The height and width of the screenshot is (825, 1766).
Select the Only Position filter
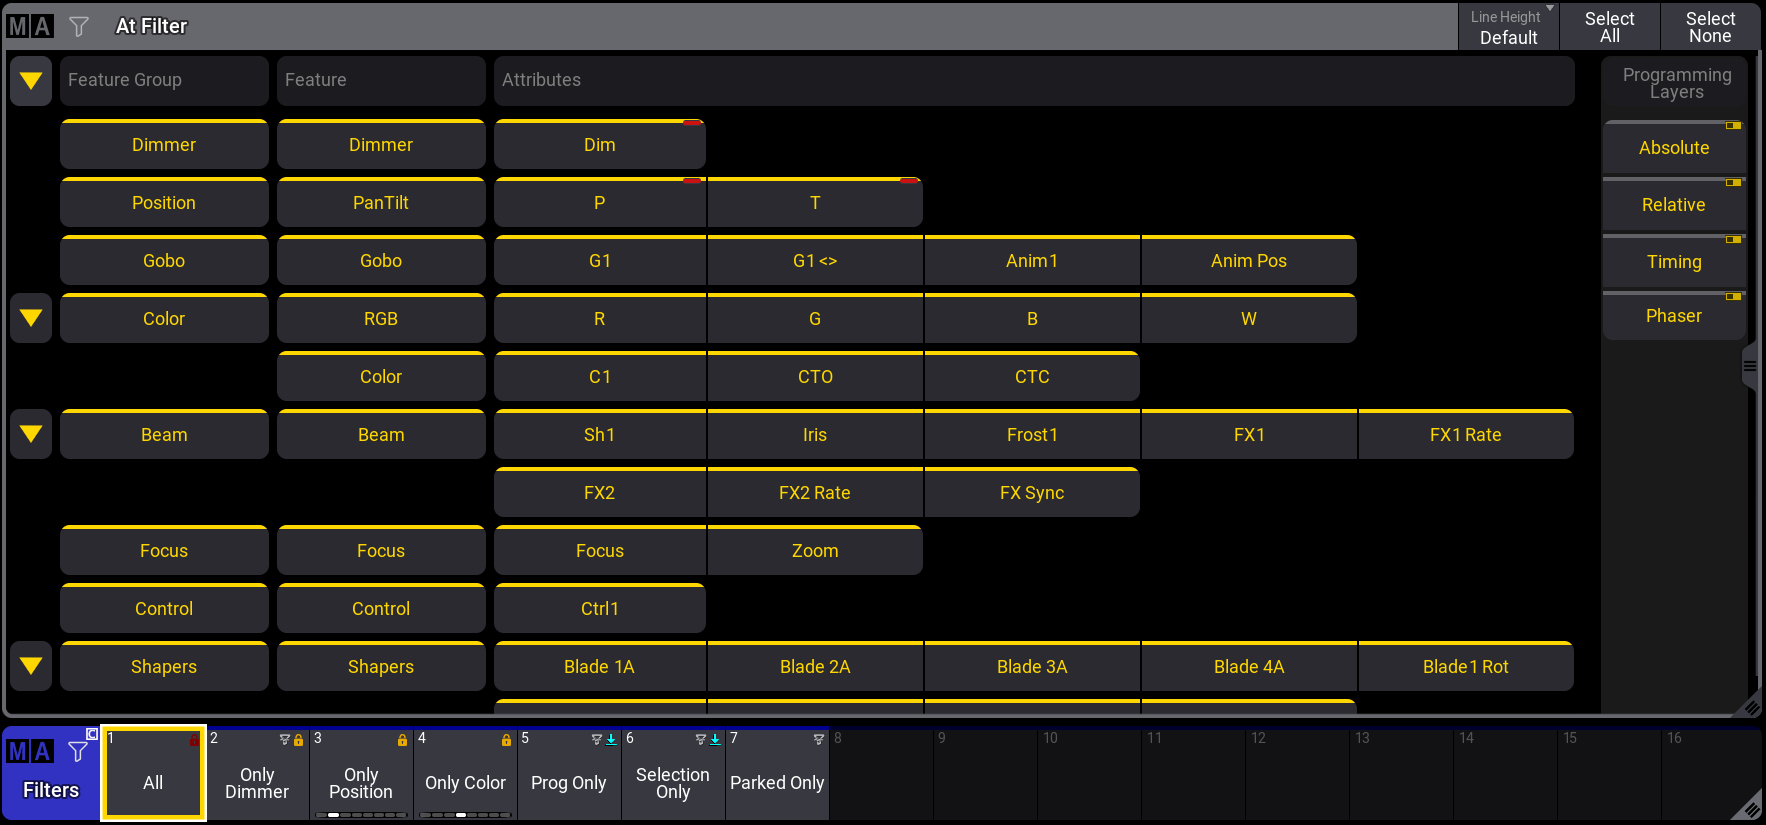tap(361, 774)
